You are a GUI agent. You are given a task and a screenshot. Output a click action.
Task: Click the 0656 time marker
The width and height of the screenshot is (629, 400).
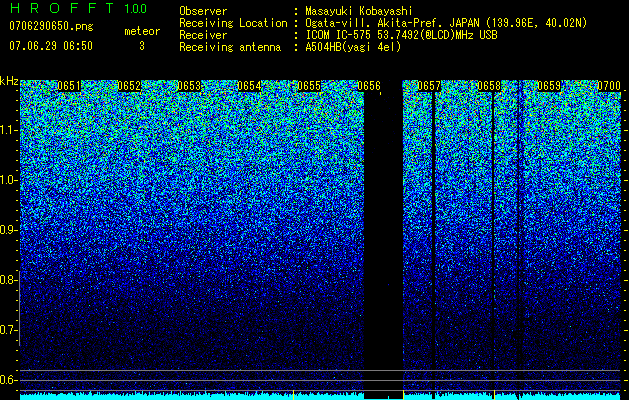point(369,86)
